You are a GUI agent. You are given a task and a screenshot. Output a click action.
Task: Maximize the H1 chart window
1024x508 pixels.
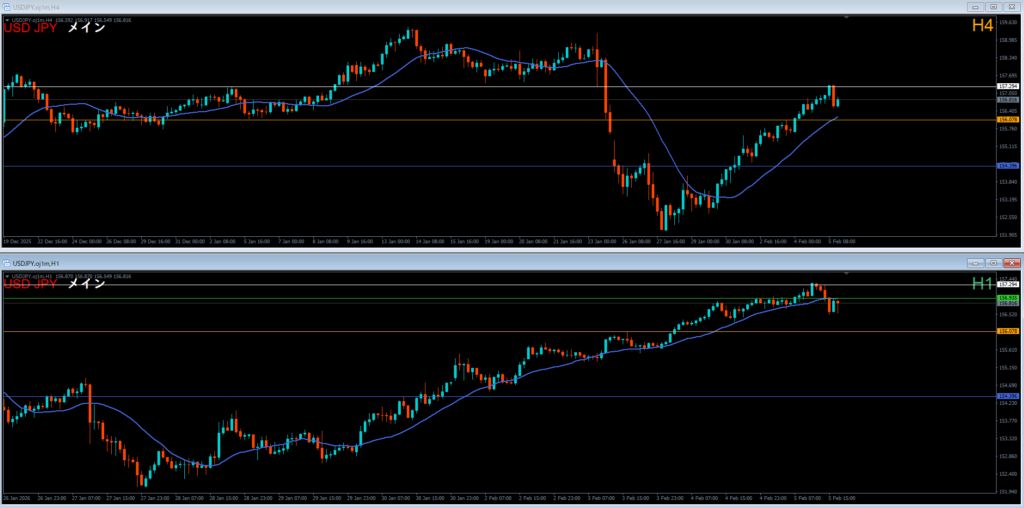(x=992, y=262)
